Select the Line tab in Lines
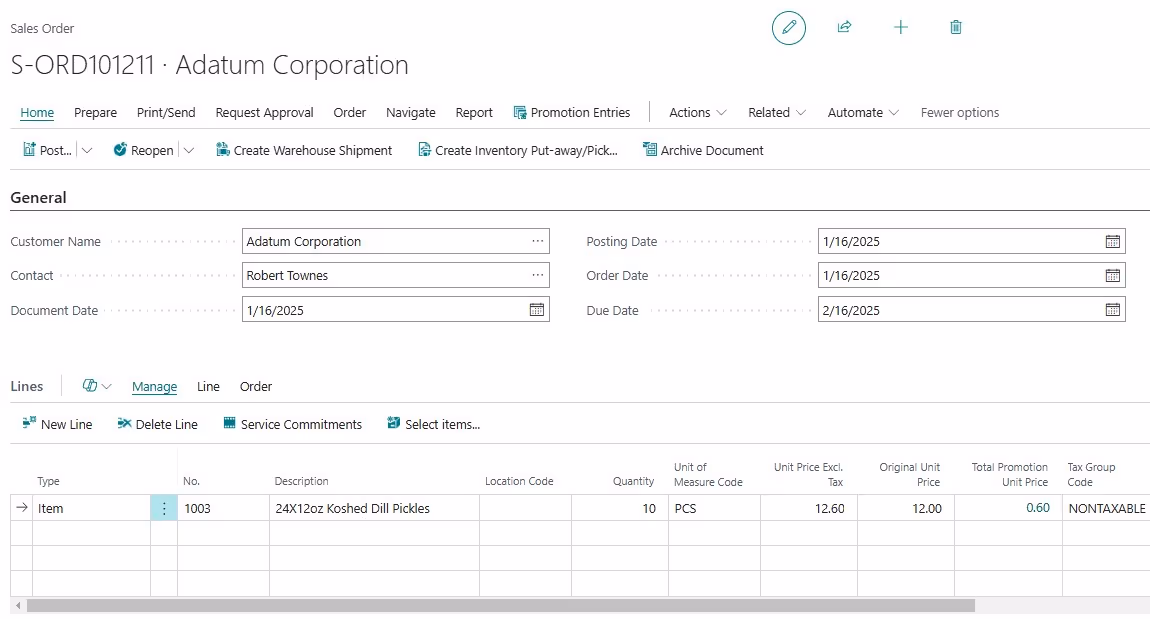The height and width of the screenshot is (619, 1150). pyautogui.click(x=208, y=387)
